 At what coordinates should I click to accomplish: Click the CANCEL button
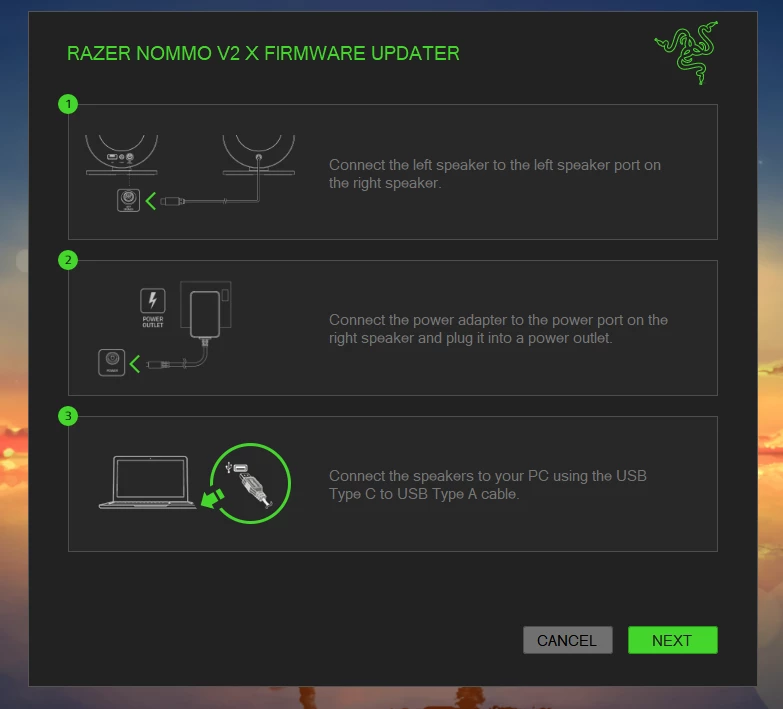(x=568, y=640)
